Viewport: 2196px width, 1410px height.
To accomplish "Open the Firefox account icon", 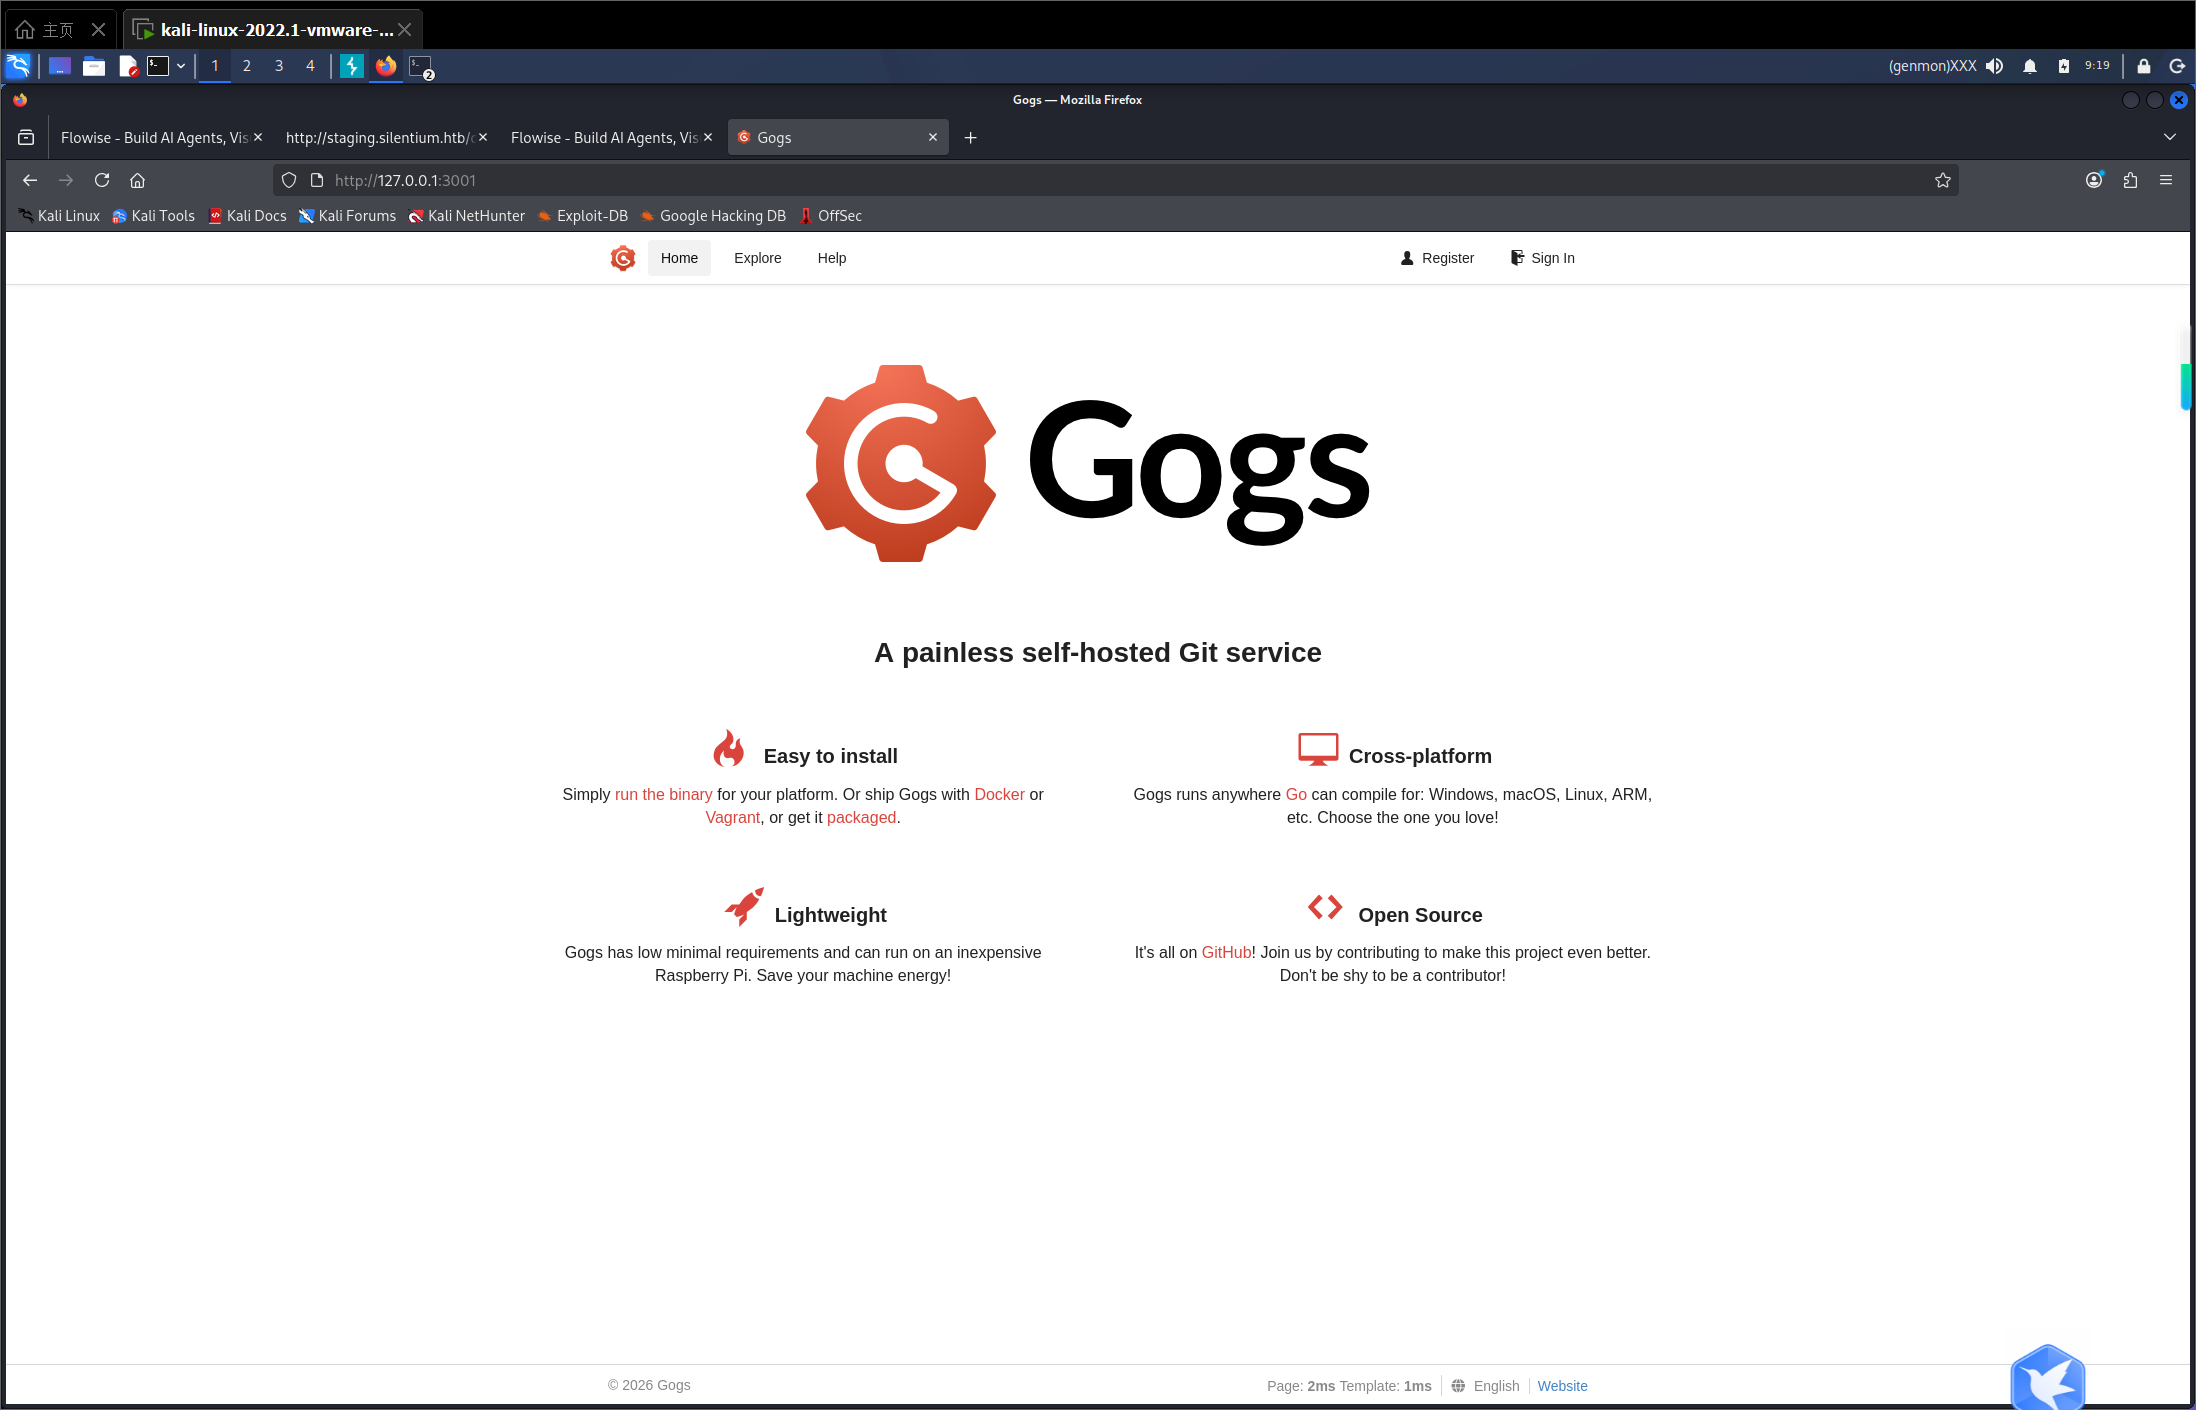I will pos(2094,180).
